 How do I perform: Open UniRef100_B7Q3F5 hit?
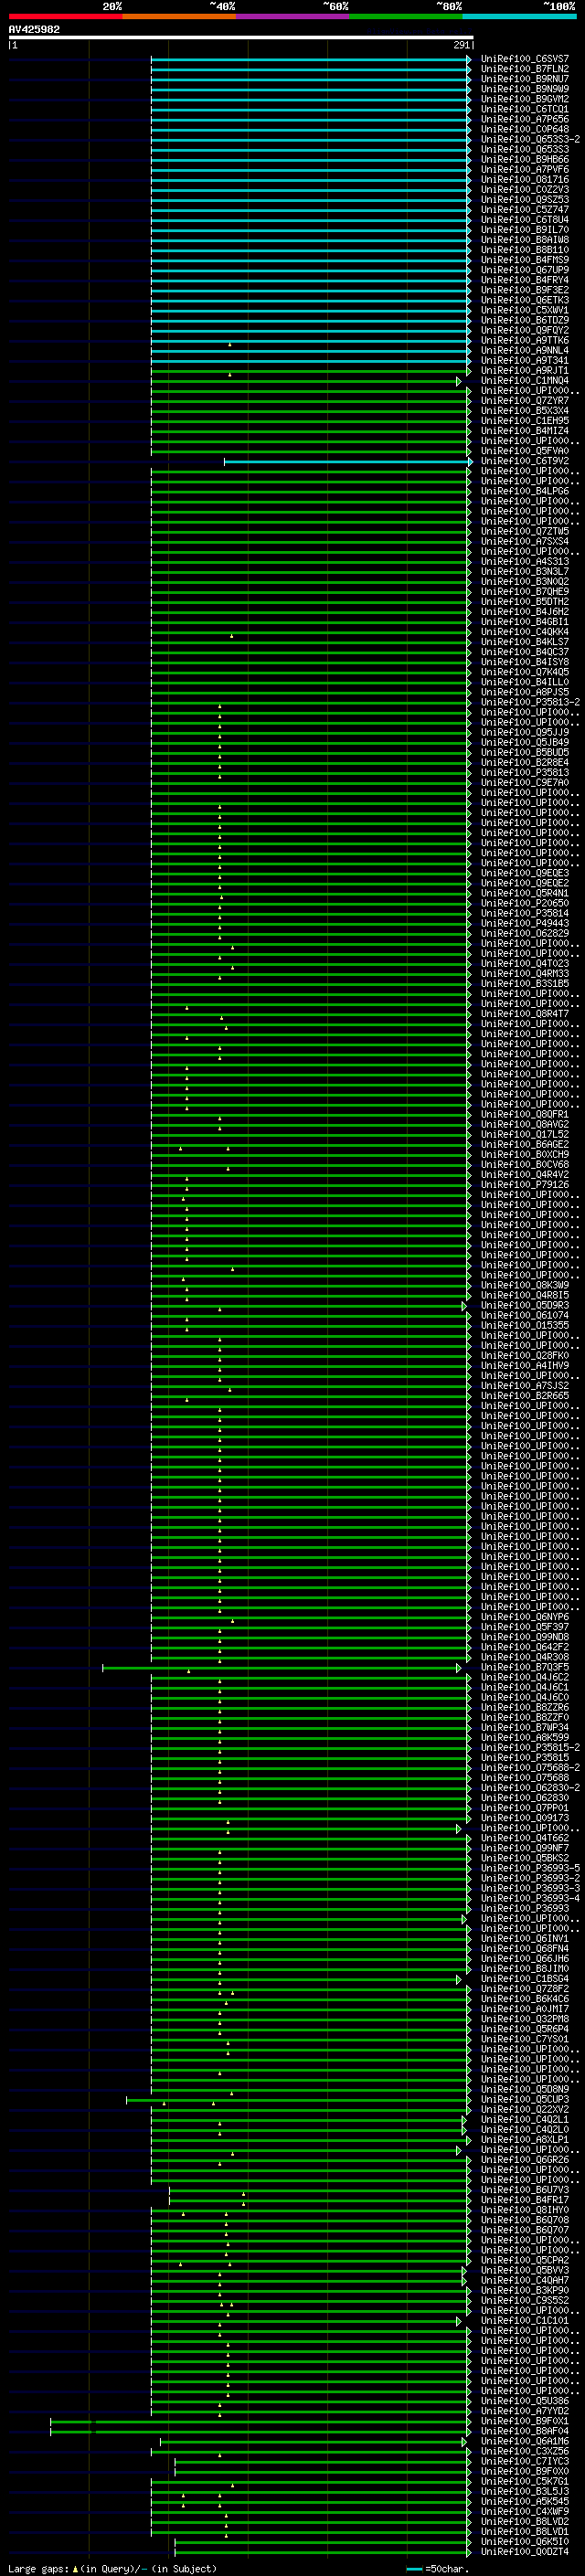click(x=525, y=1667)
